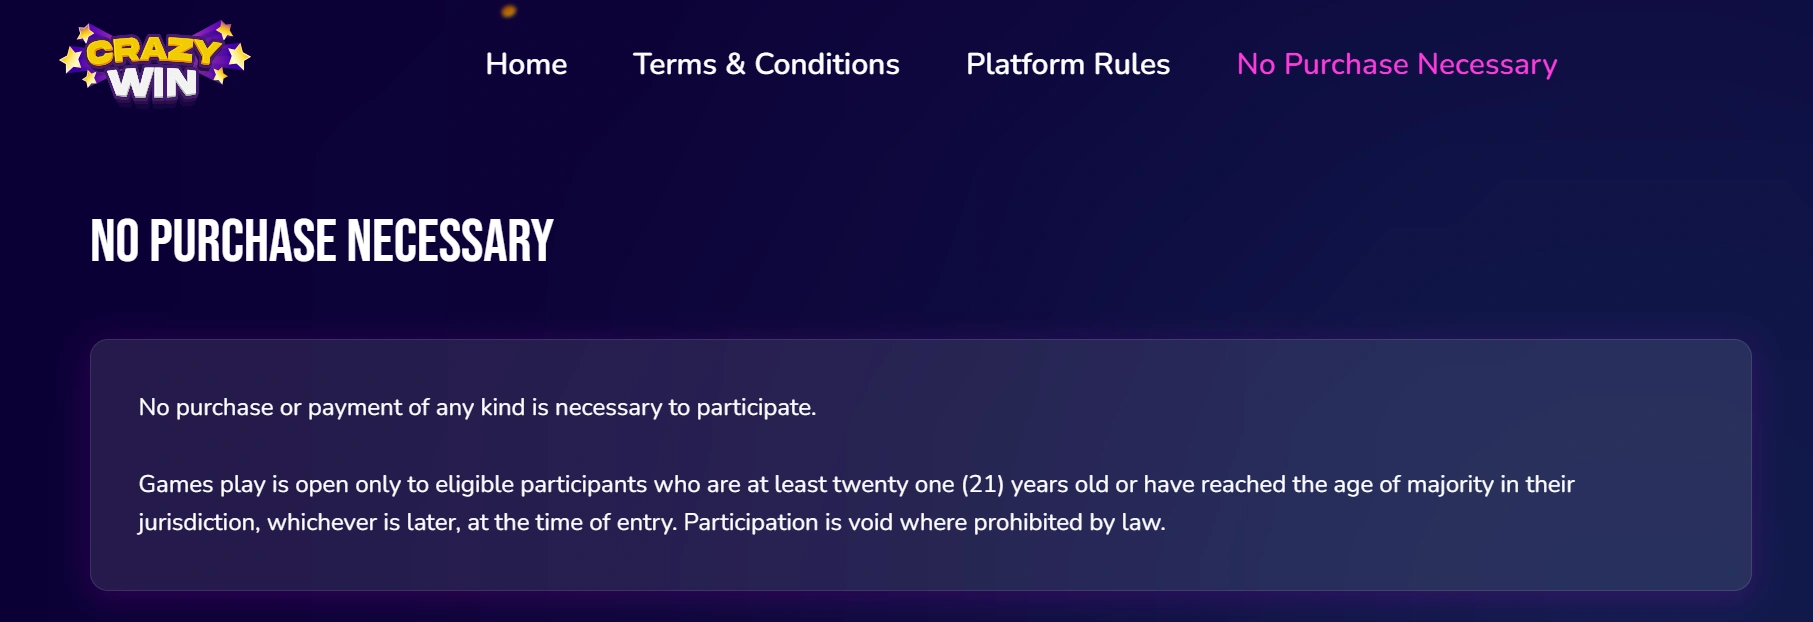The width and height of the screenshot is (1813, 622).
Task: Click the "(21)" age text in the paragraph
Action: [x=982, y=484]
